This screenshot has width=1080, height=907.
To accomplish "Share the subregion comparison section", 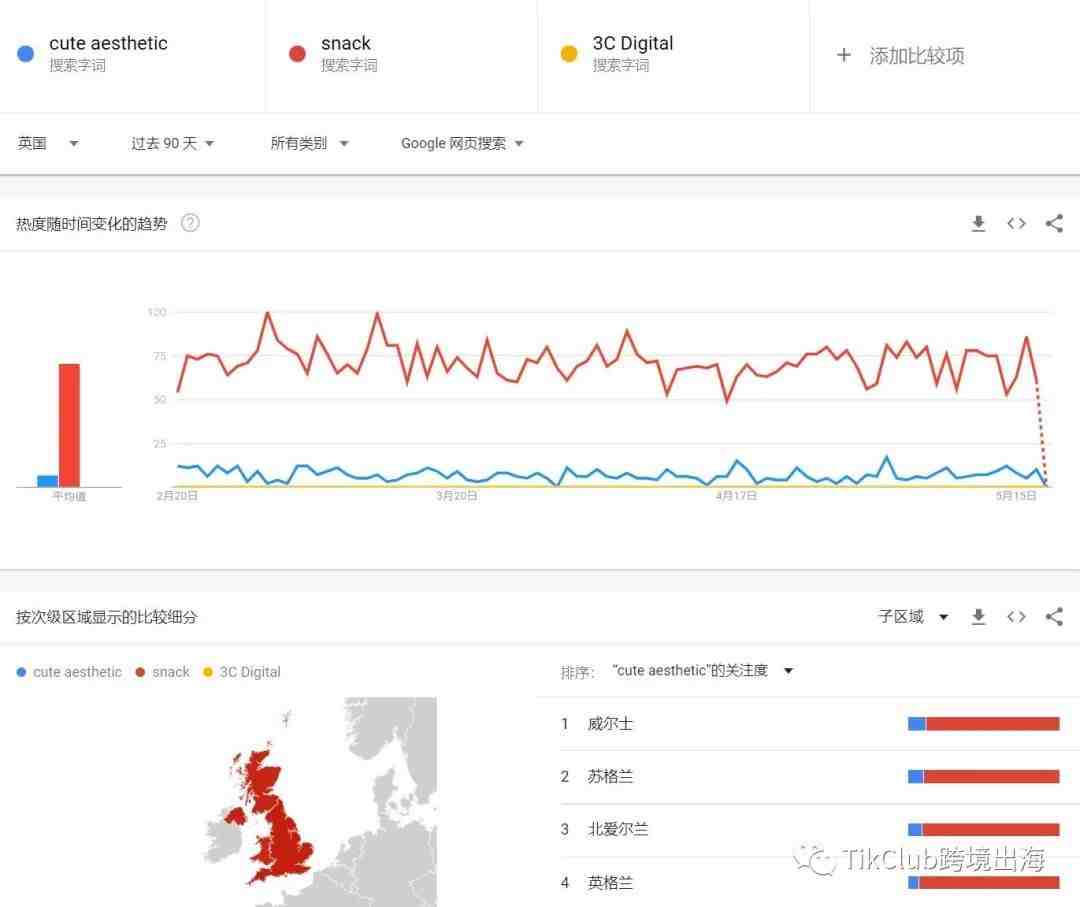I will [x=1054, y=616].
